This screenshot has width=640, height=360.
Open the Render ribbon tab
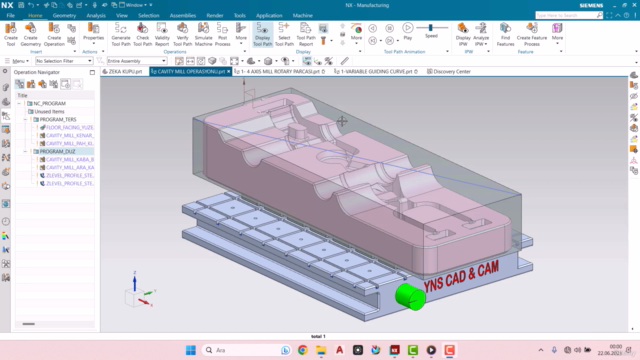[x=215, y=16]
